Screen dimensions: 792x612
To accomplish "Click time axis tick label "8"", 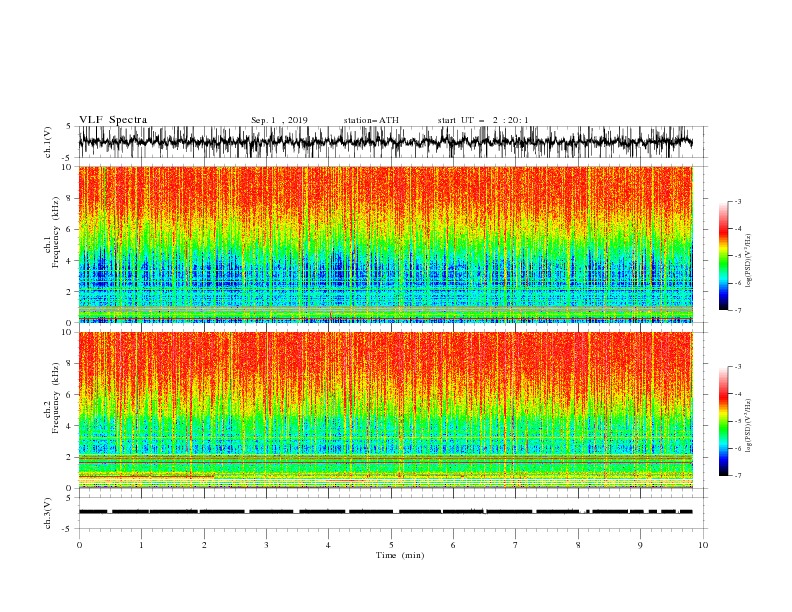I will coord(578,545).
